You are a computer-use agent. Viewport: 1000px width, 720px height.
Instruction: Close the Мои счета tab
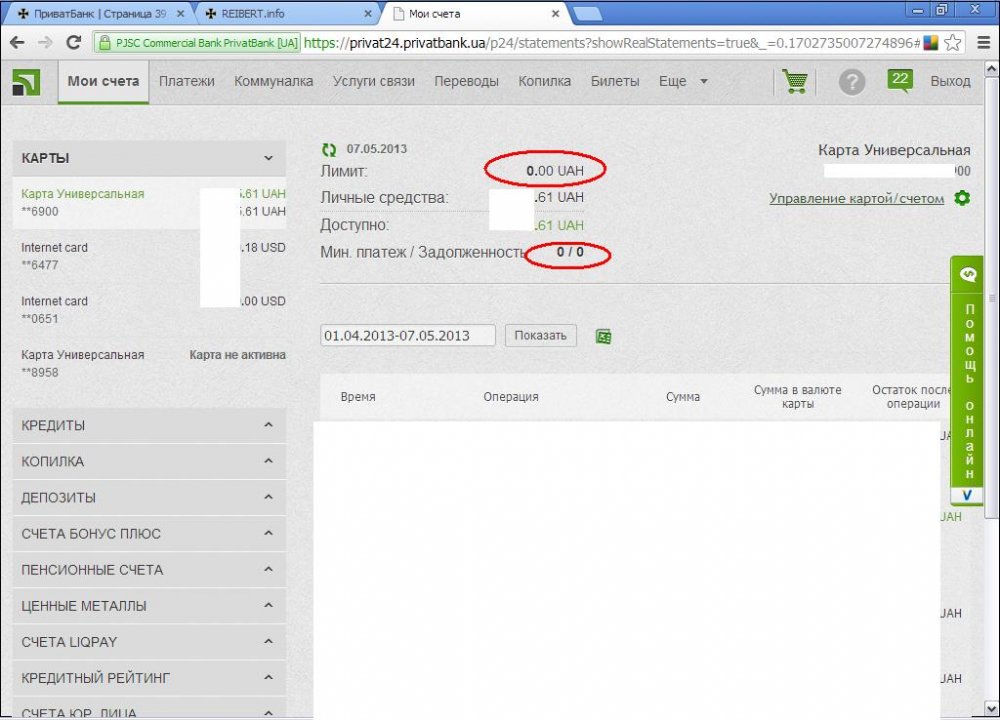point(555,13)
